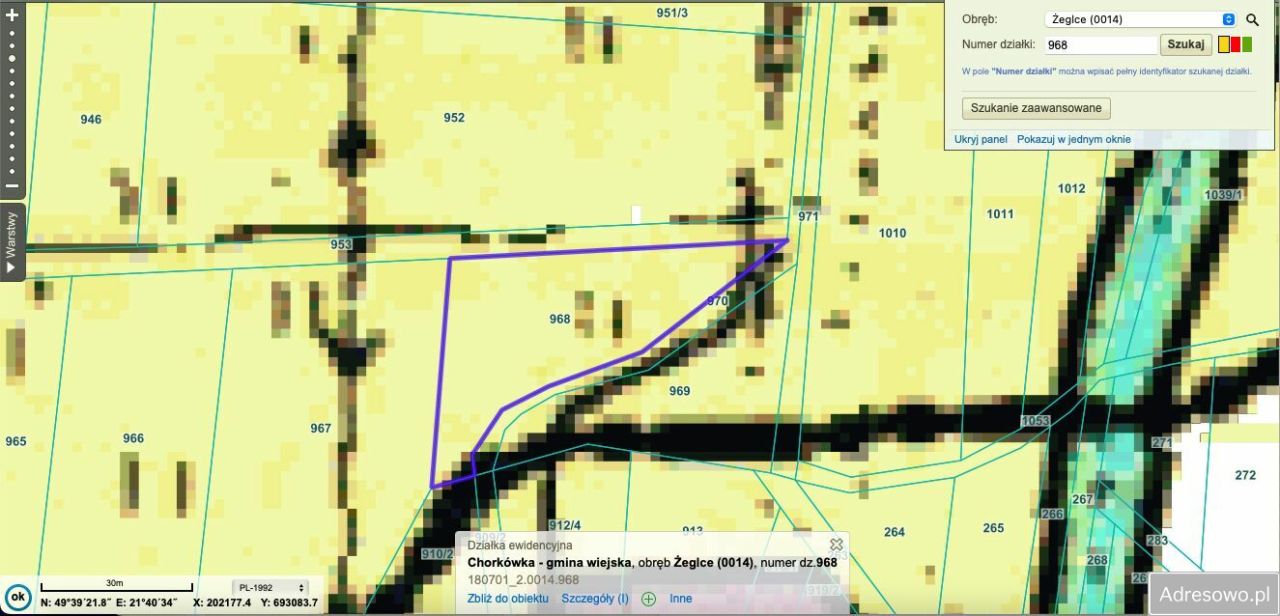Click the magnifier icon next to Obręb
1280x616 pixels.
pos(1252,19)
